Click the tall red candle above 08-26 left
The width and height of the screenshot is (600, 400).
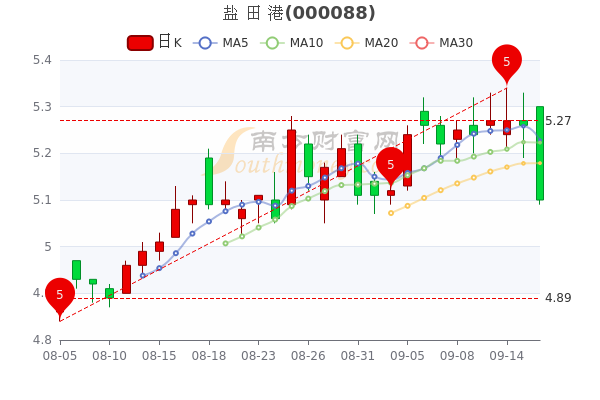[x=292, y=167]
